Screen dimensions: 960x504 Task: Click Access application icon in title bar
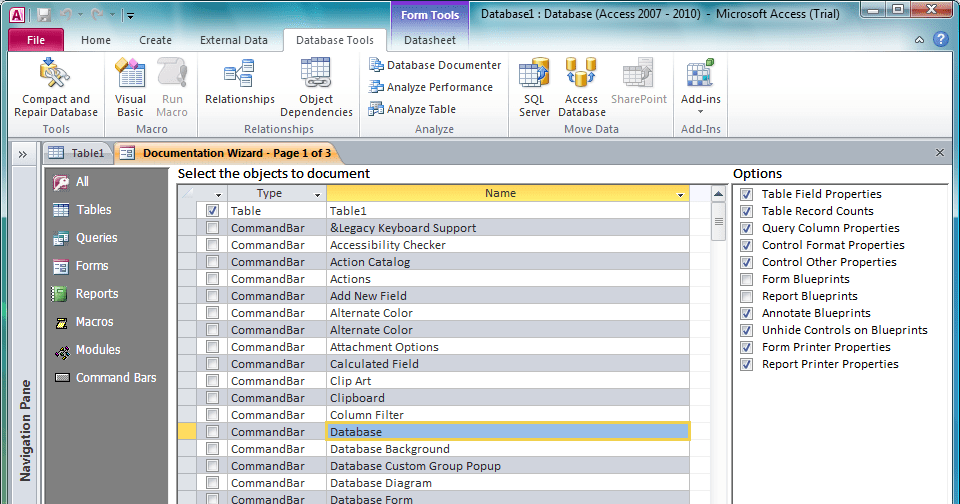17,15
